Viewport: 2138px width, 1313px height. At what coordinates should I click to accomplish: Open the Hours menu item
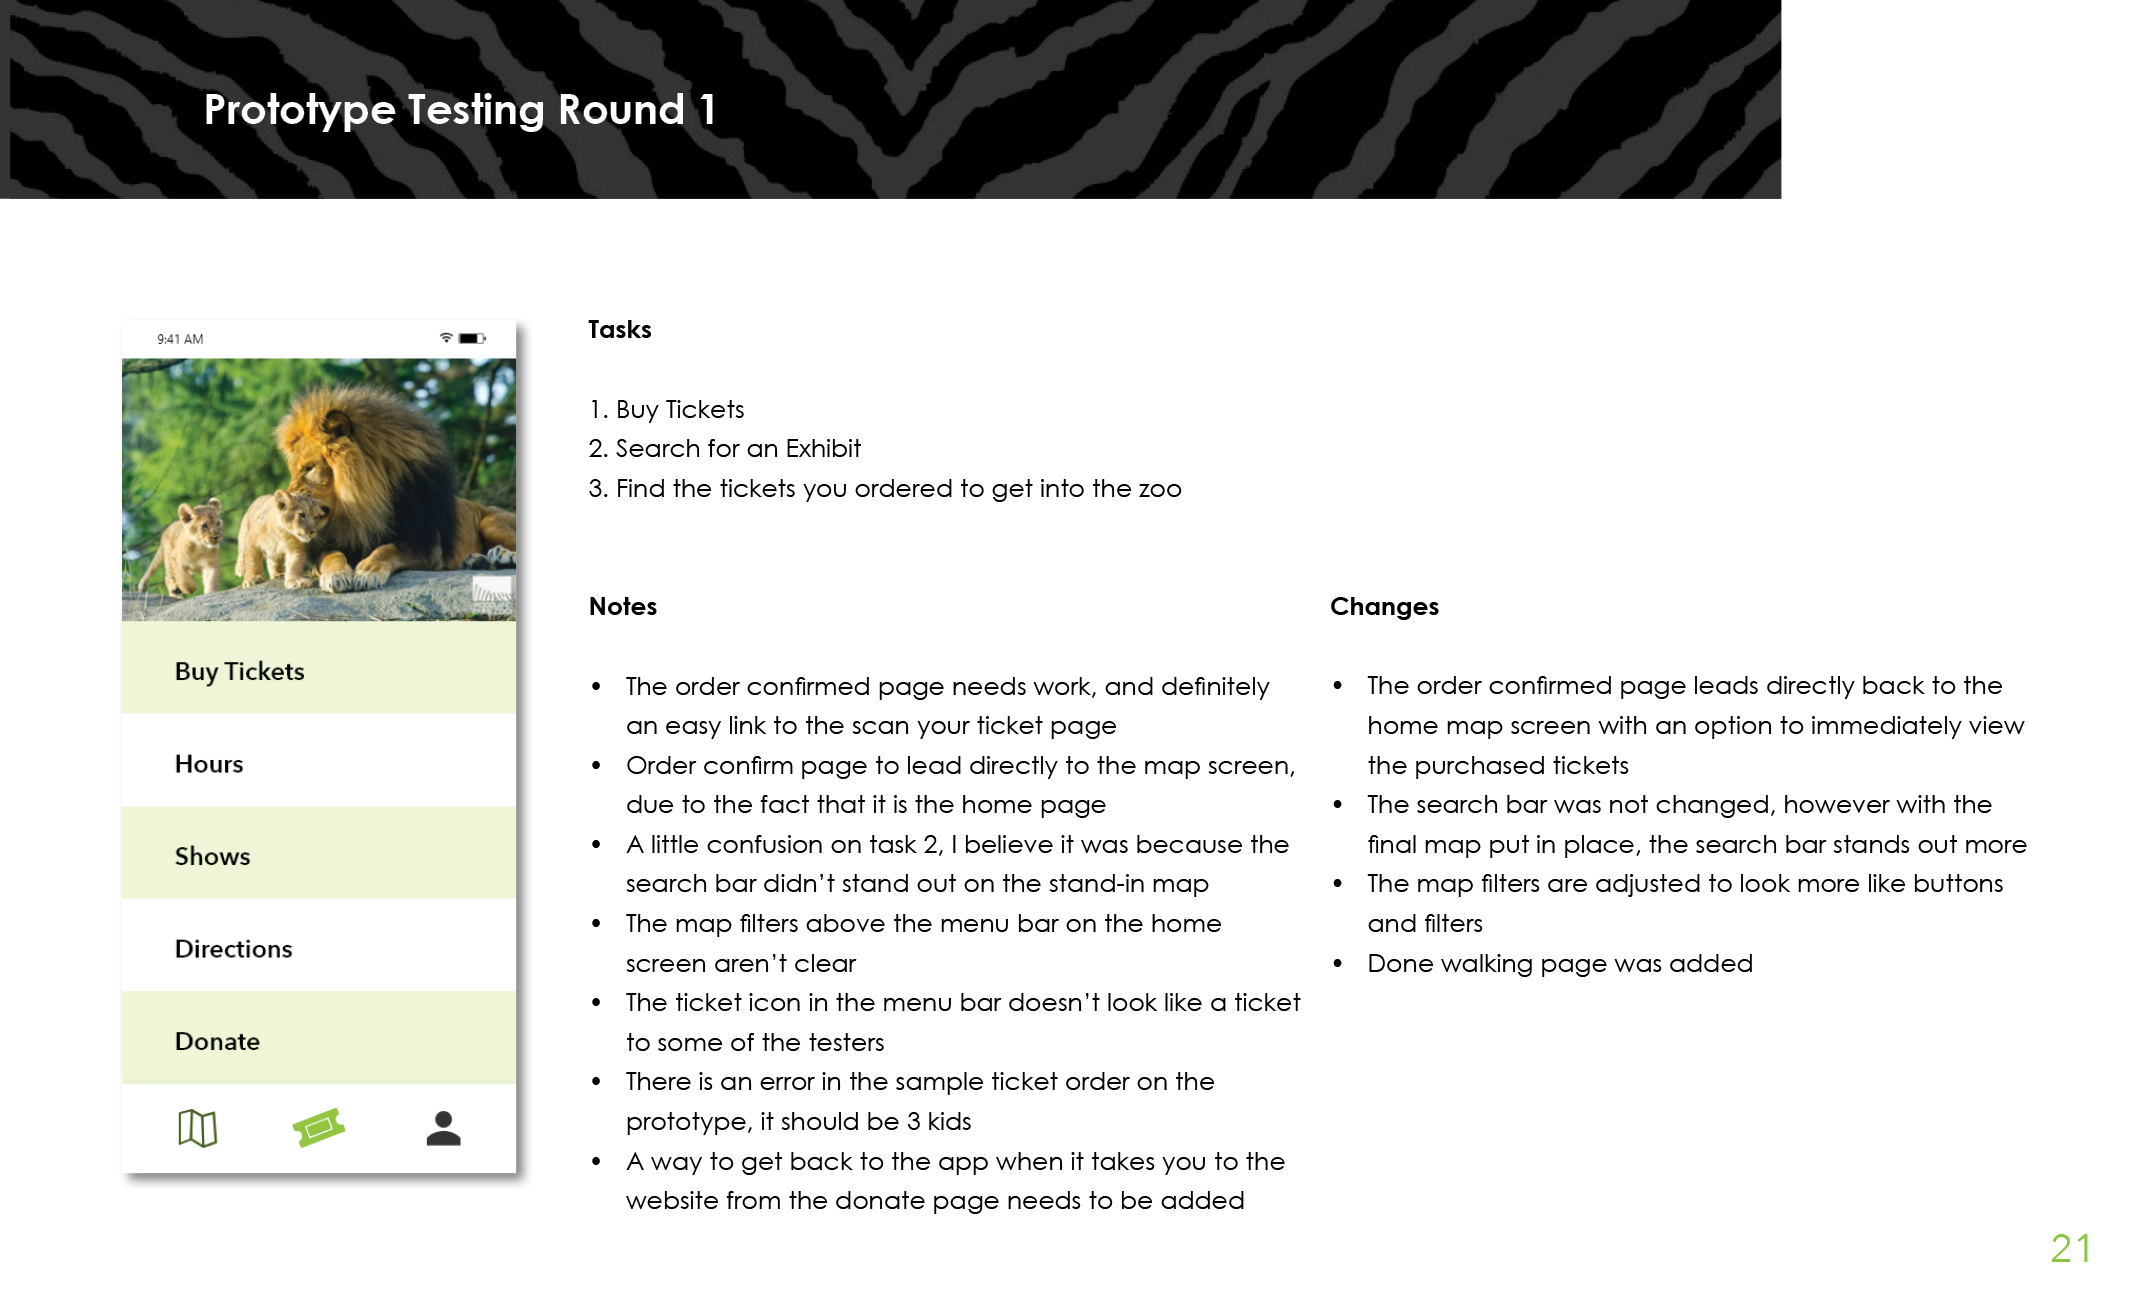[209, 764]
